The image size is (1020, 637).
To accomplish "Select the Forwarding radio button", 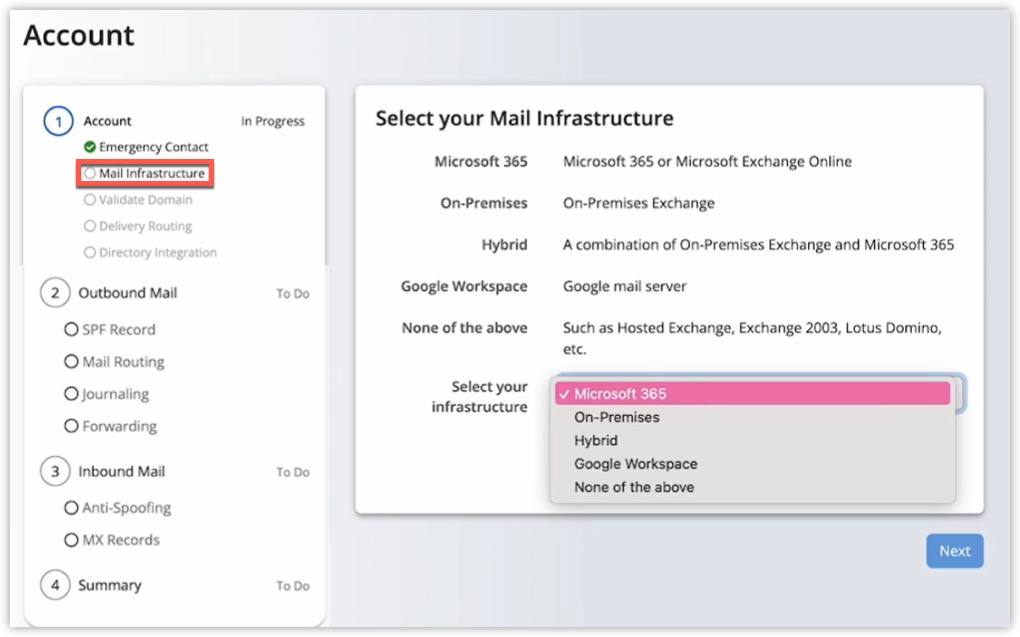I will coord(71,425).
